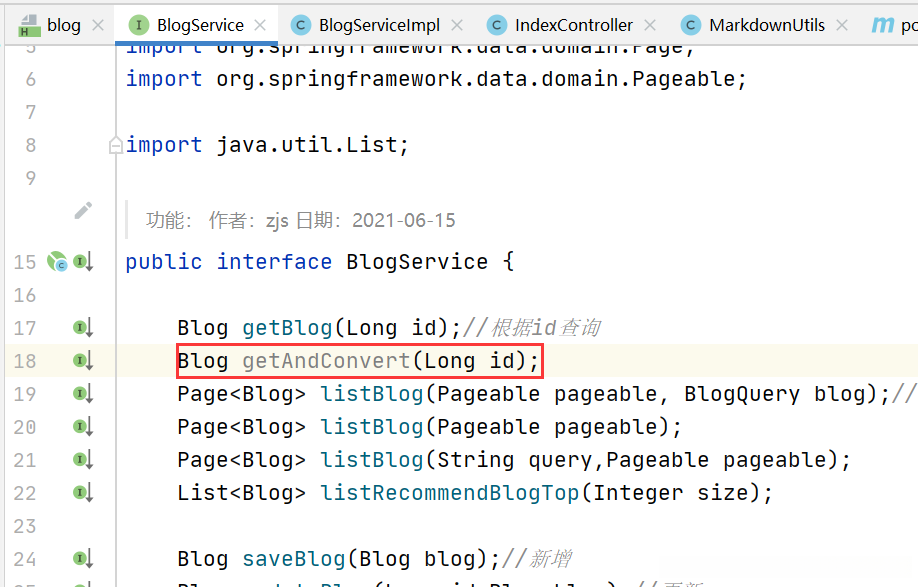Click implementation gutter icon on line 21
918x587 pixels.
83,460
